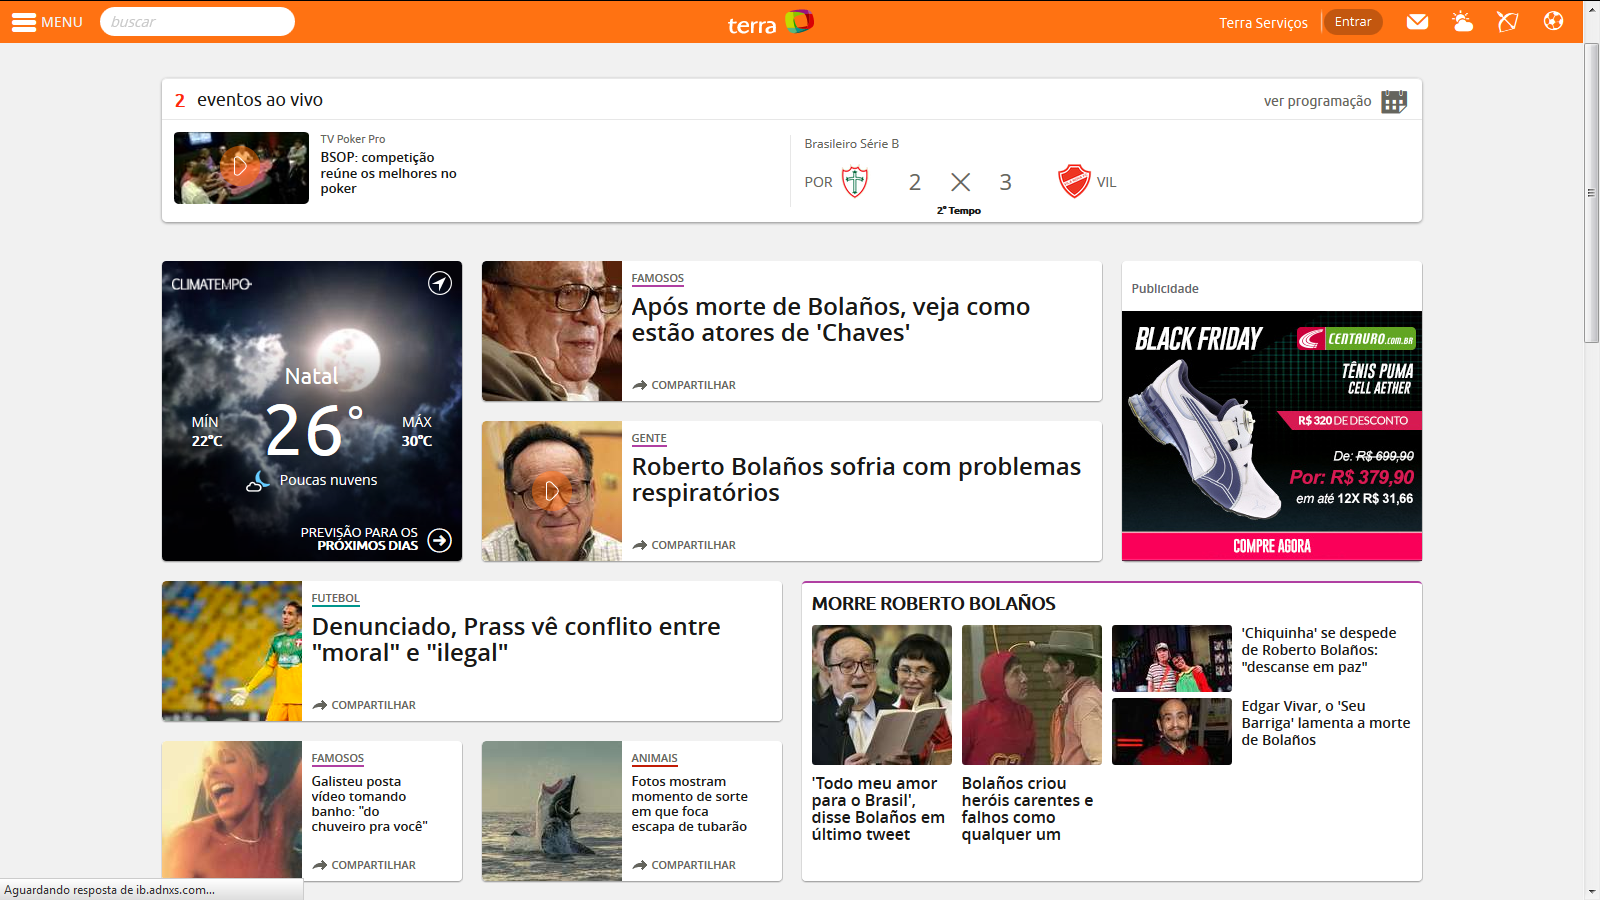
Task: Open the weather sun-cloud header icon
Action: pyautogui.click(x=1462, y=21)
